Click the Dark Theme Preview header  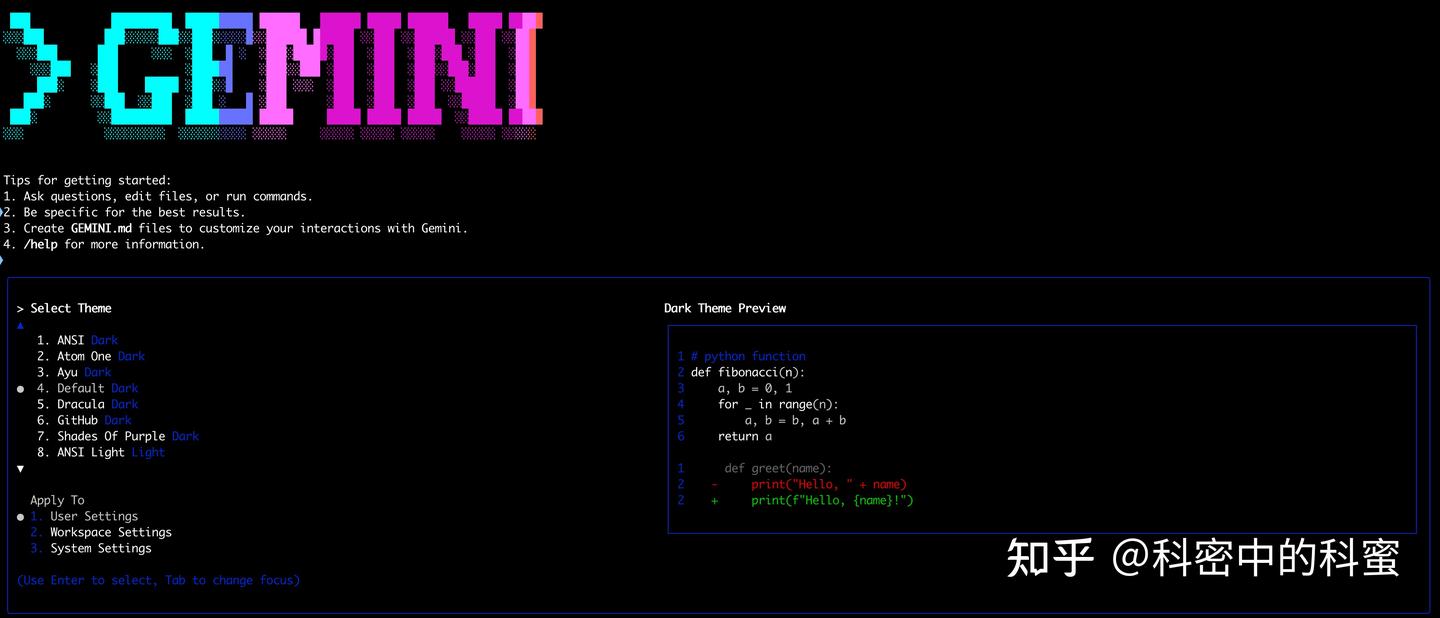(x=725, y=307)
